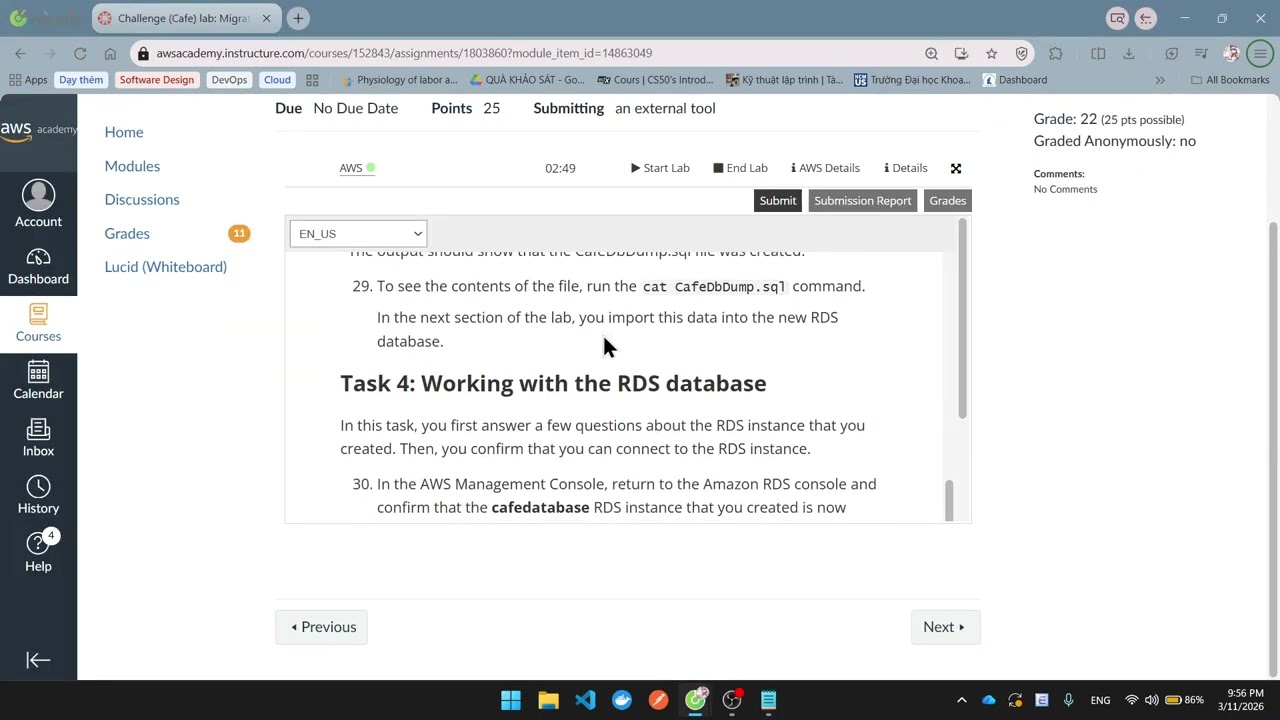Open the browser home page icon
This screenshot has width=1280, height=720.
(110, 53)
